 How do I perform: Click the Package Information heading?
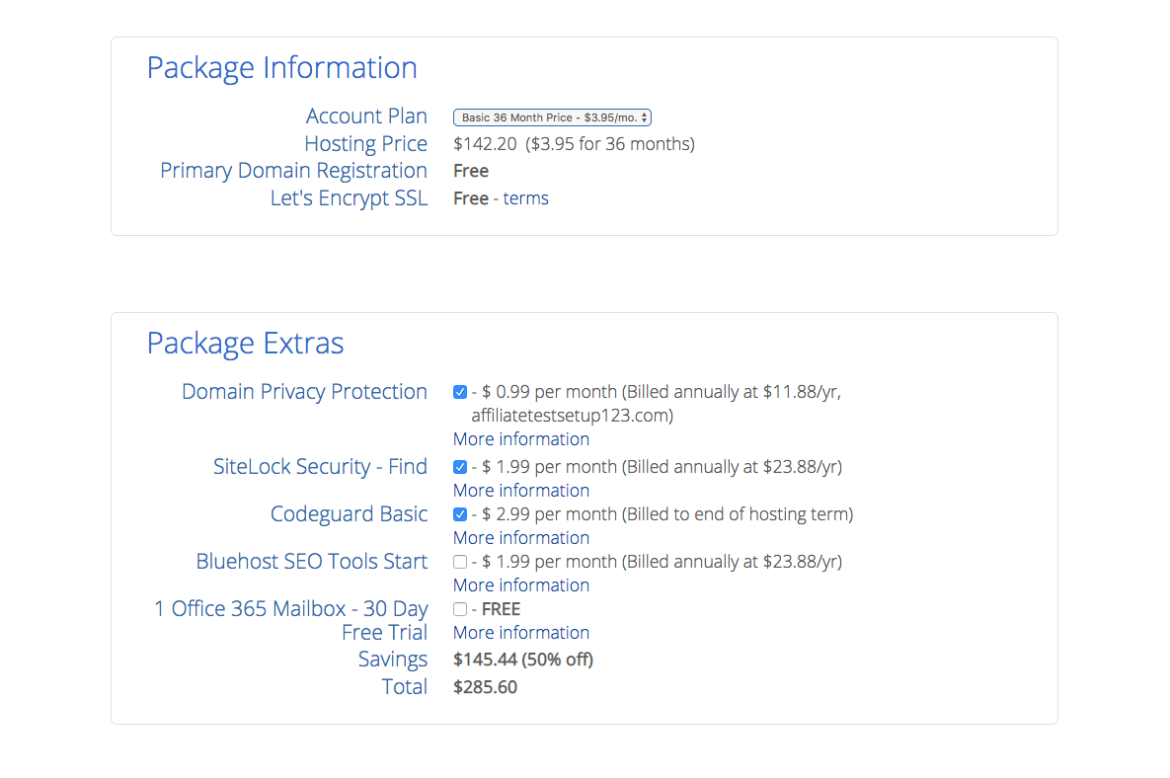click(282, 68)
